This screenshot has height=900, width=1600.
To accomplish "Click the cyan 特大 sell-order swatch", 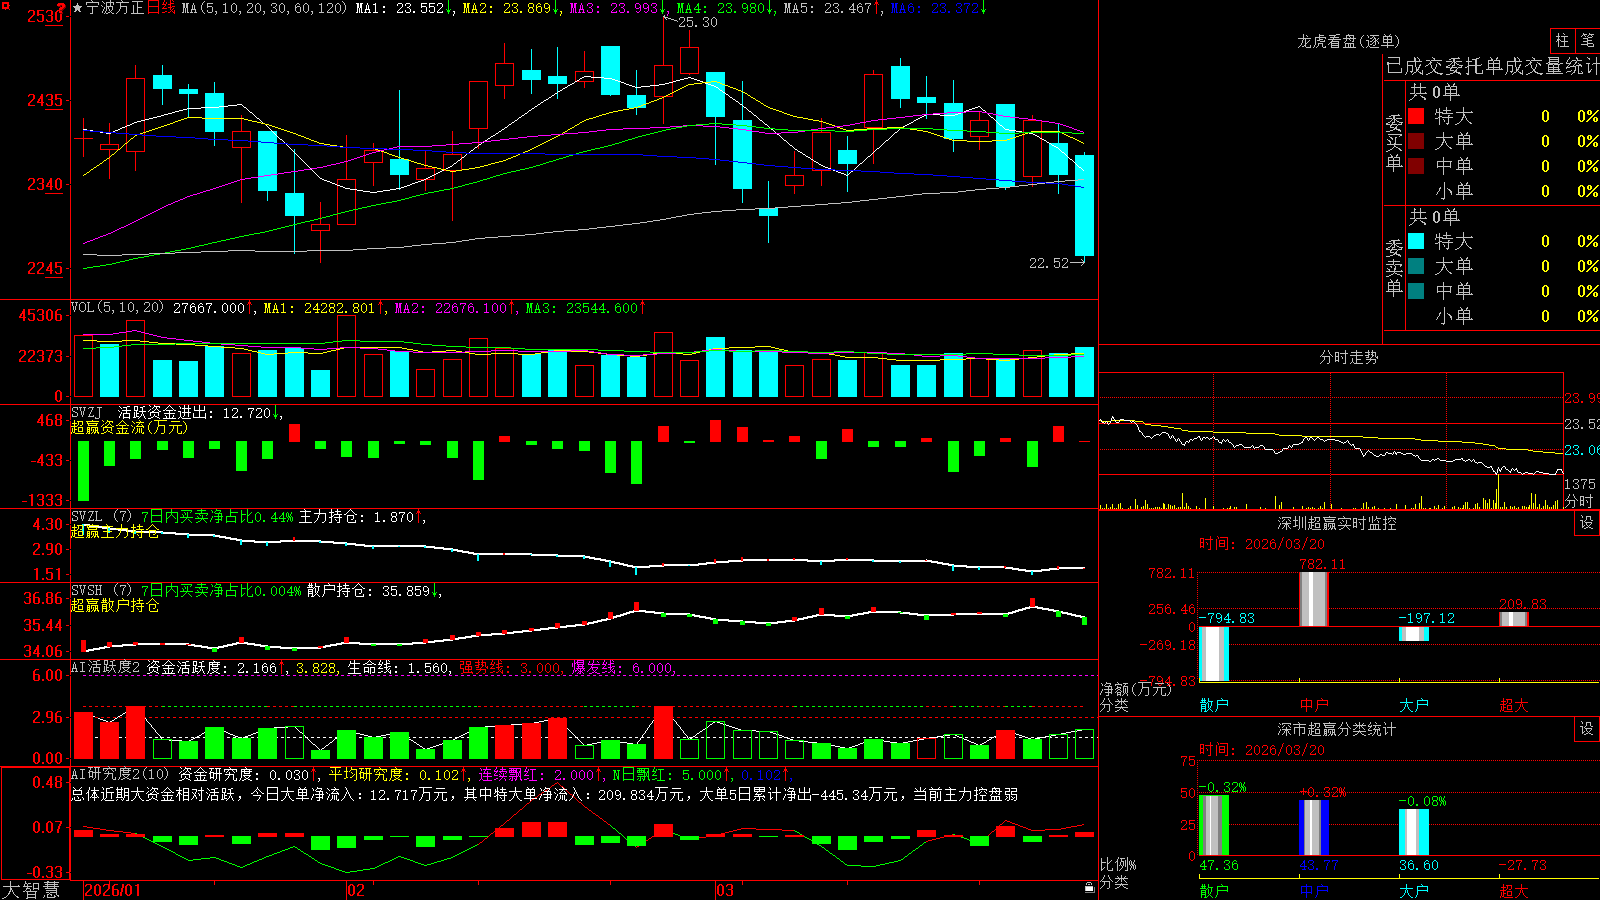I will click(1416, 241).
